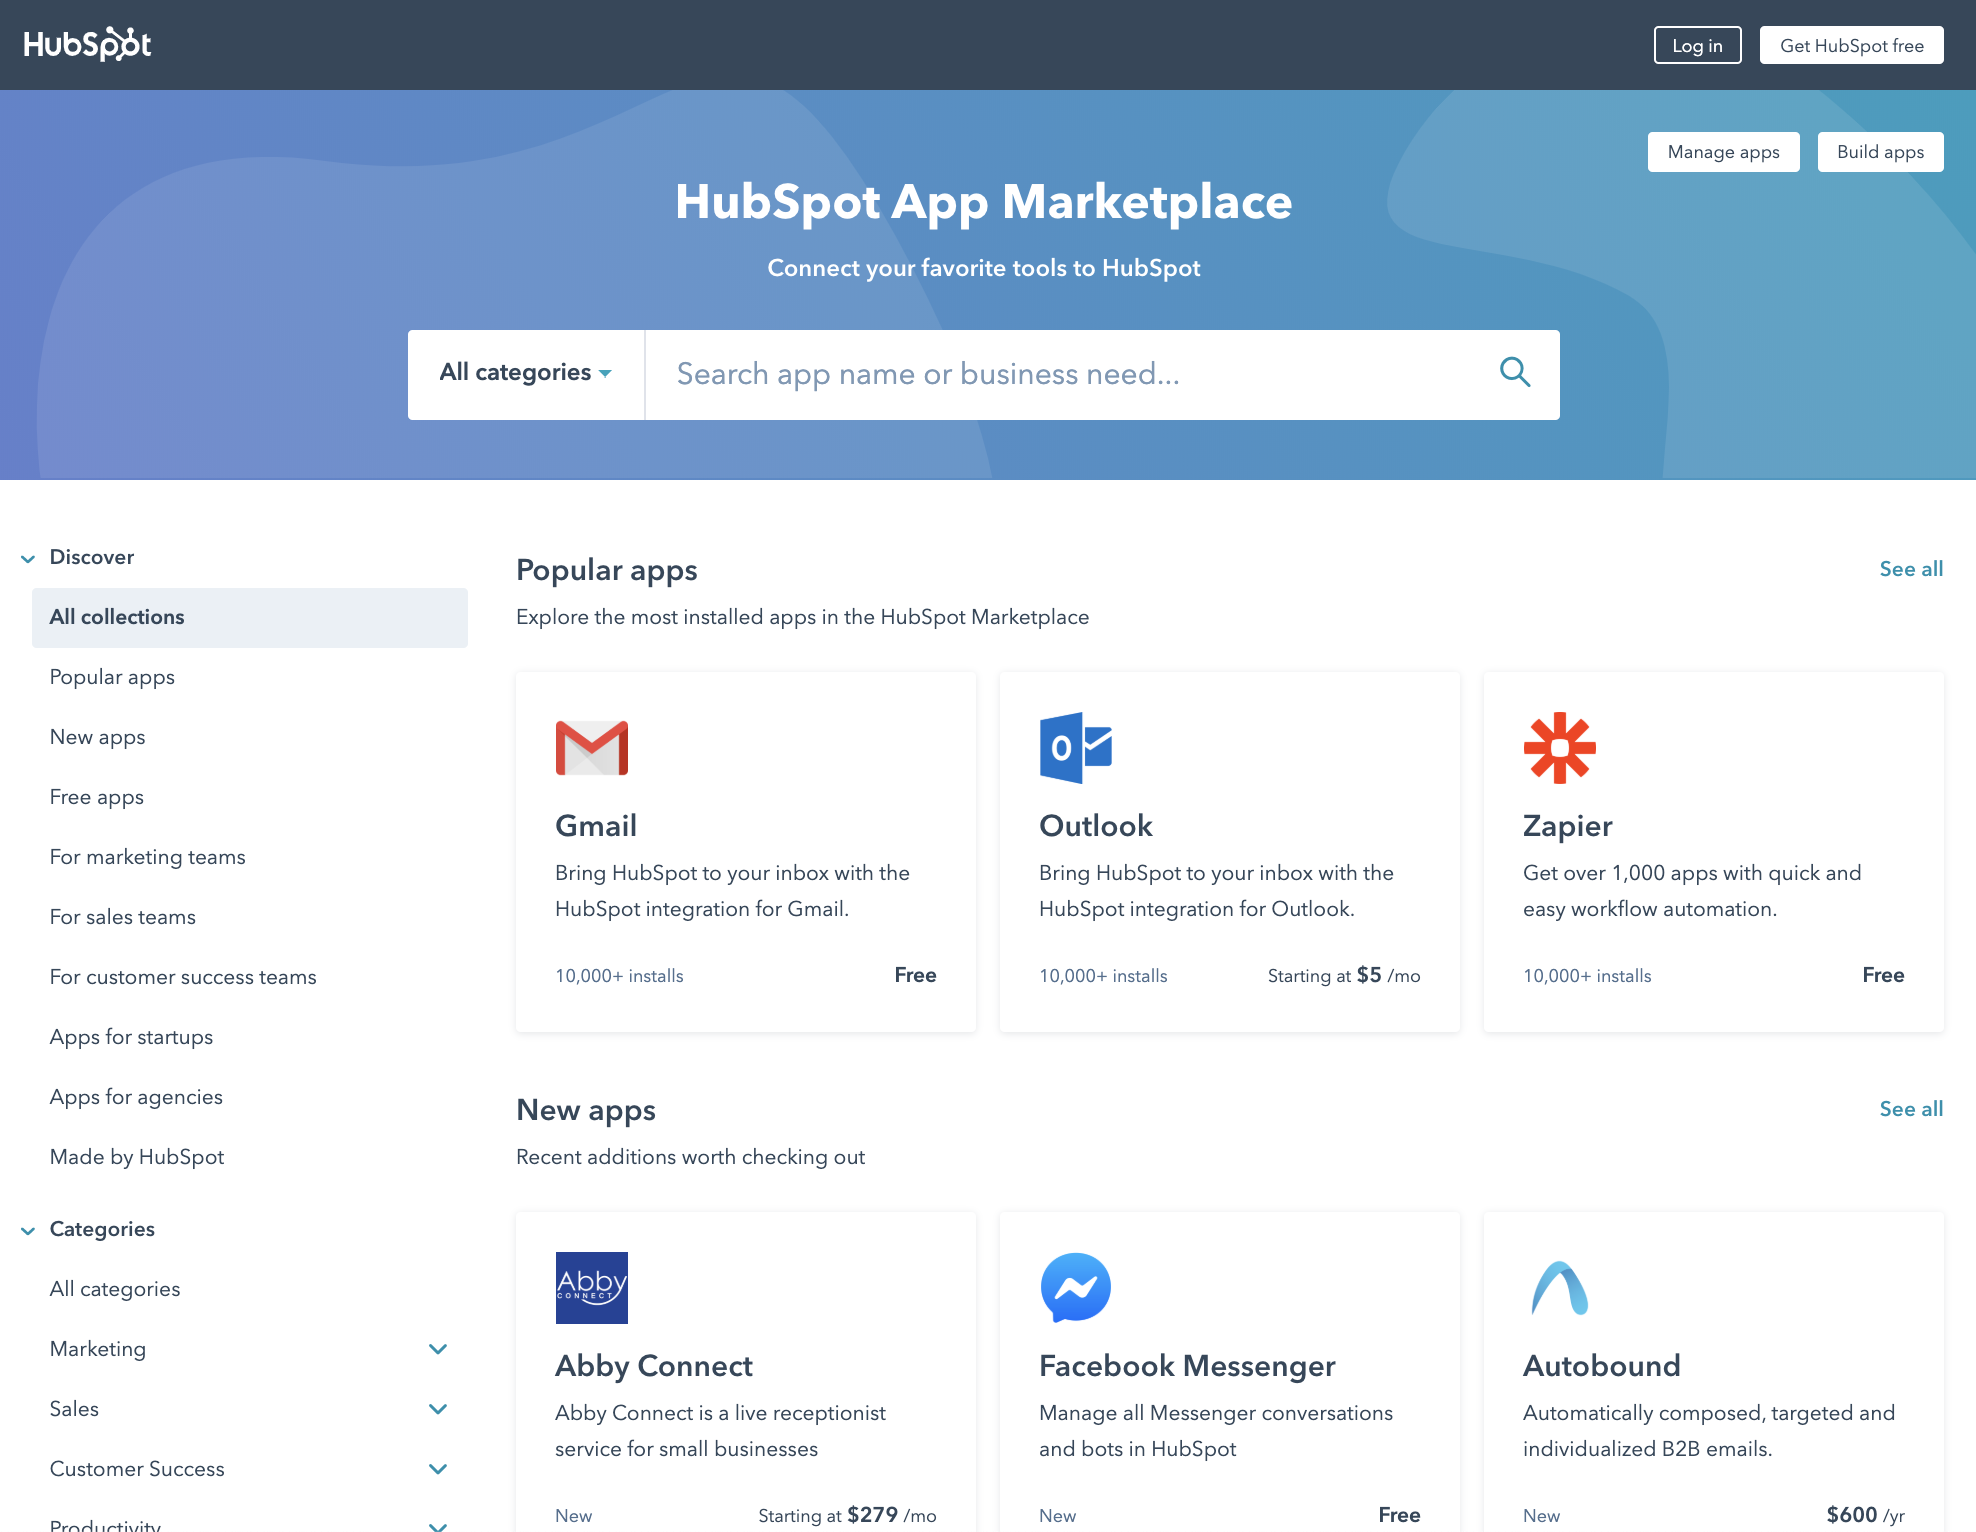Open the Marketing category

click(98, 1349)
